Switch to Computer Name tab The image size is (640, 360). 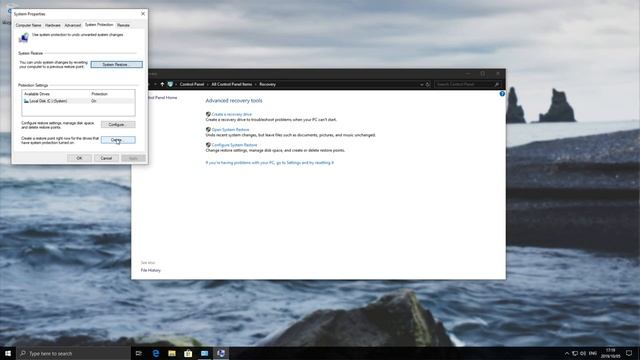28,25
